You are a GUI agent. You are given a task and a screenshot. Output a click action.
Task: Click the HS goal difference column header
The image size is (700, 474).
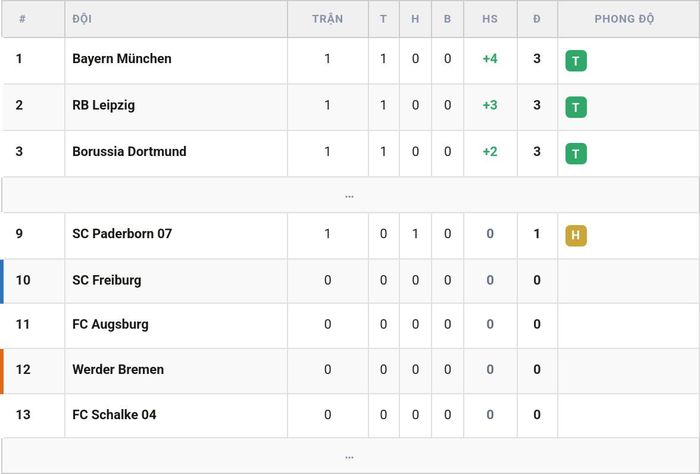tap(490, 19)
